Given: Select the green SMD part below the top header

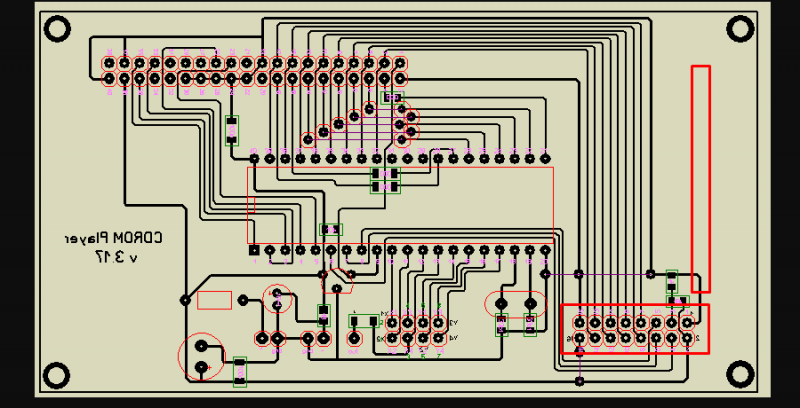Looking at the screenshot, I should tap(233, 129).
